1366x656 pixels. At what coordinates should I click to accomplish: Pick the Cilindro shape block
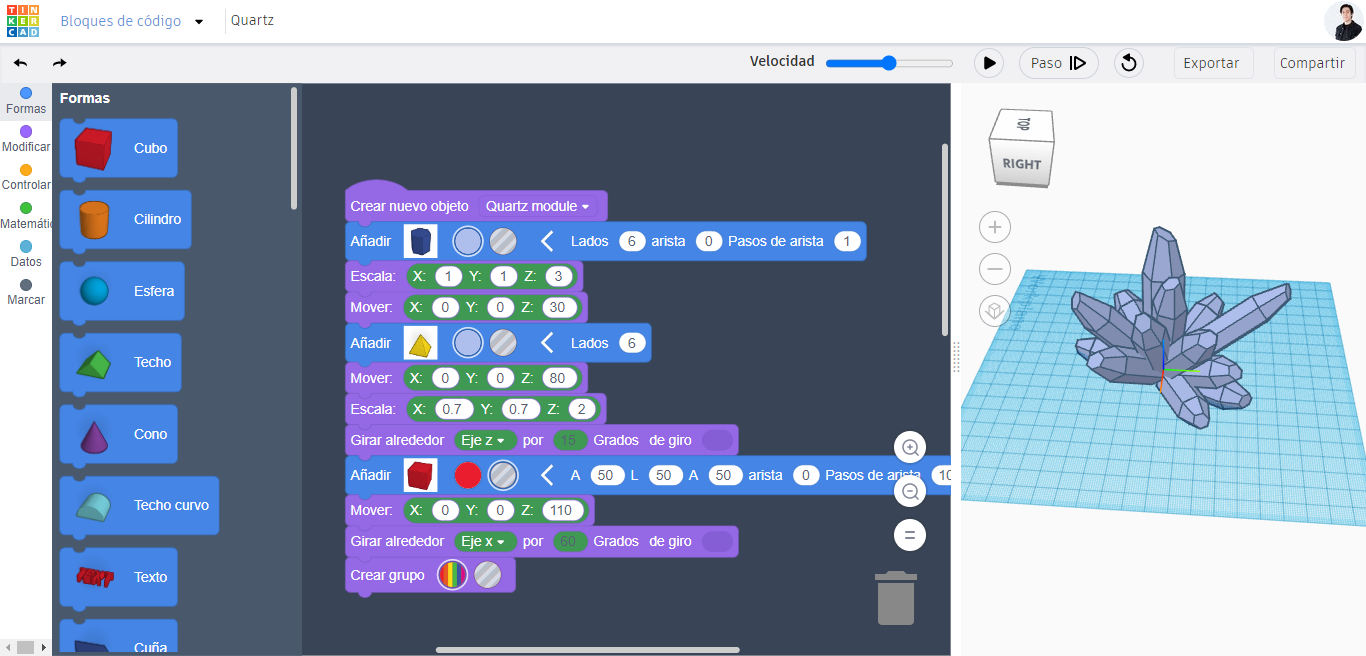[125, 219]
